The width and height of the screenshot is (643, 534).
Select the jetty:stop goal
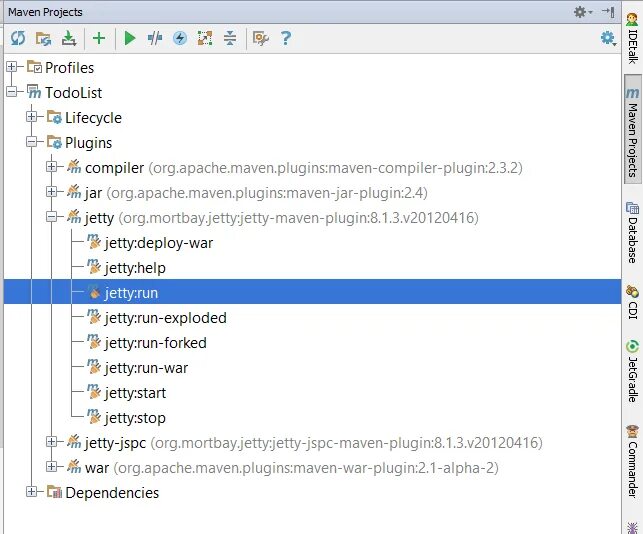(x=135, y=418)
